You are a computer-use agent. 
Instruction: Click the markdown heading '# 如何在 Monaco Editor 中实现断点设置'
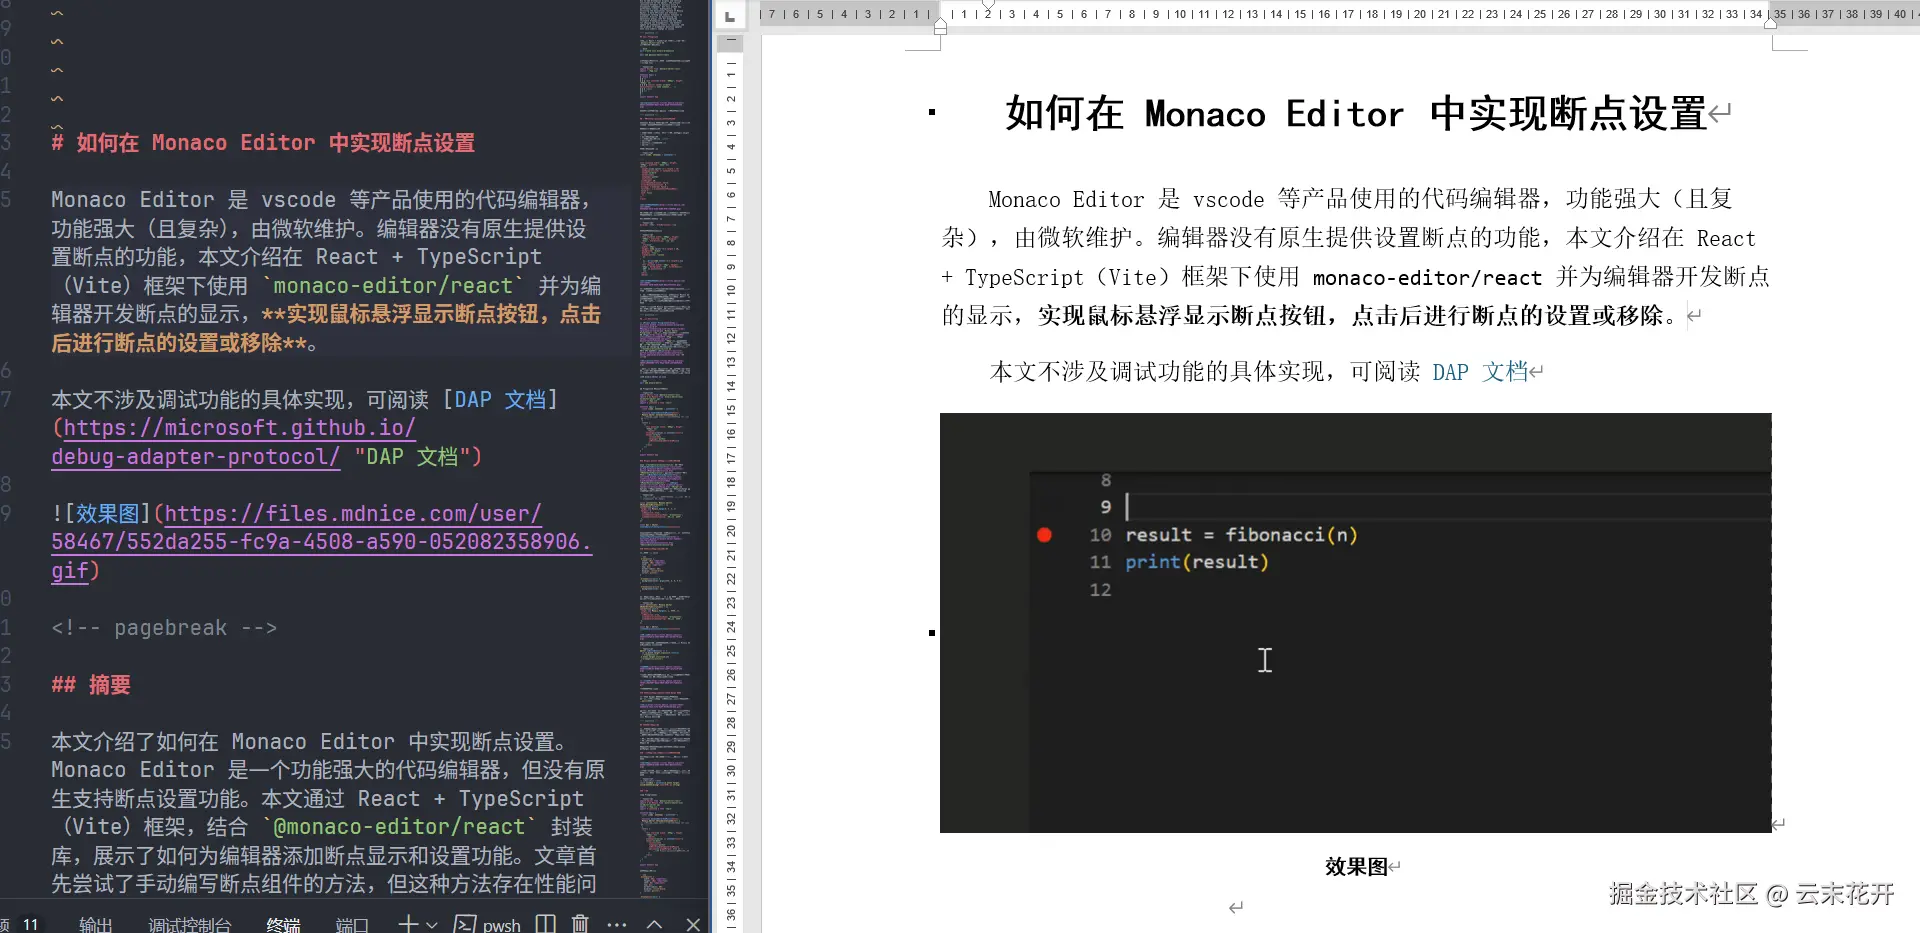point(263,143)
